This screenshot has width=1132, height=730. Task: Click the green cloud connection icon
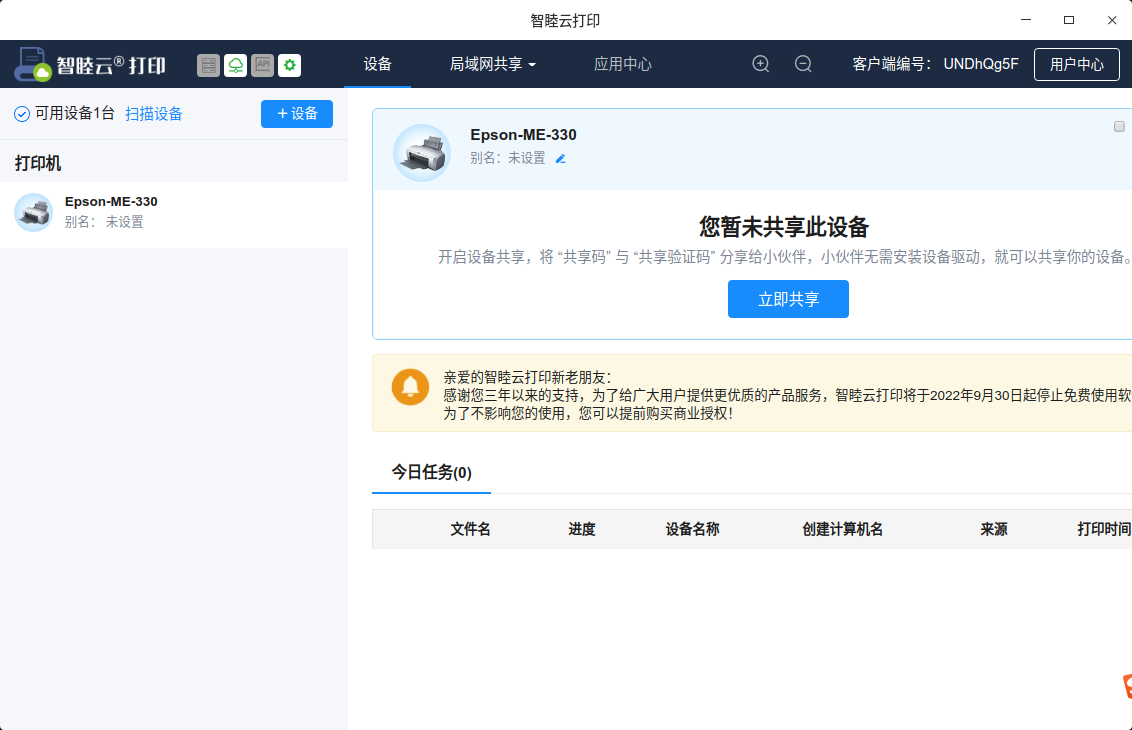235,65
